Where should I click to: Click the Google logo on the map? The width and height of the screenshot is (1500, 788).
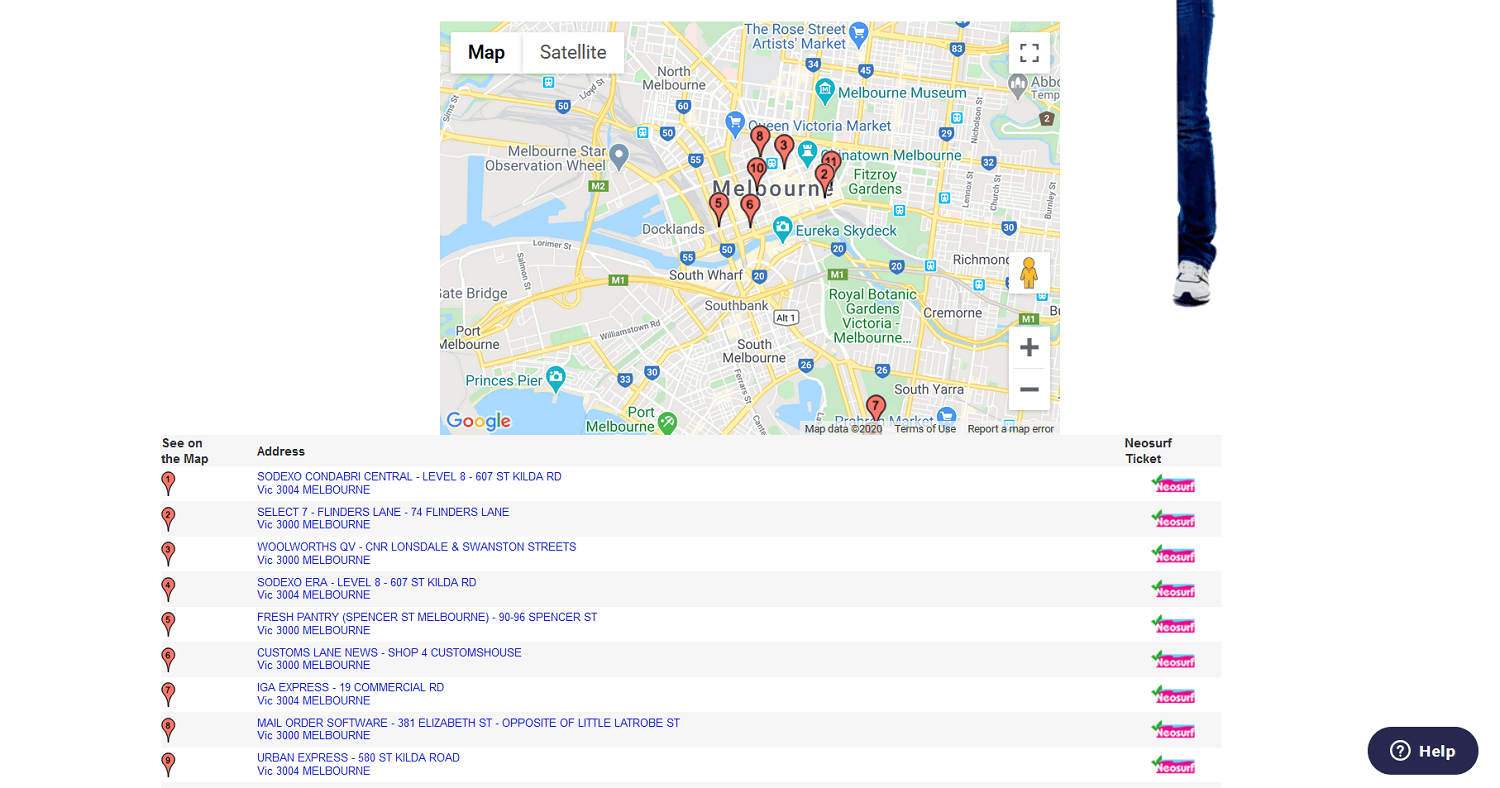pyautogui.click(x=479, y=421)
